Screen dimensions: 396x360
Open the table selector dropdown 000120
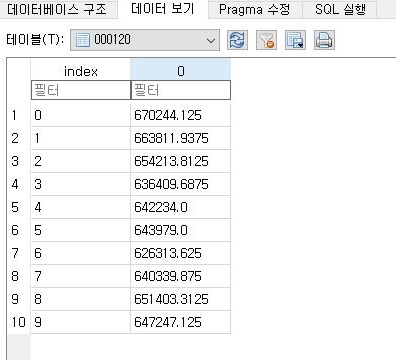(145, 40)
